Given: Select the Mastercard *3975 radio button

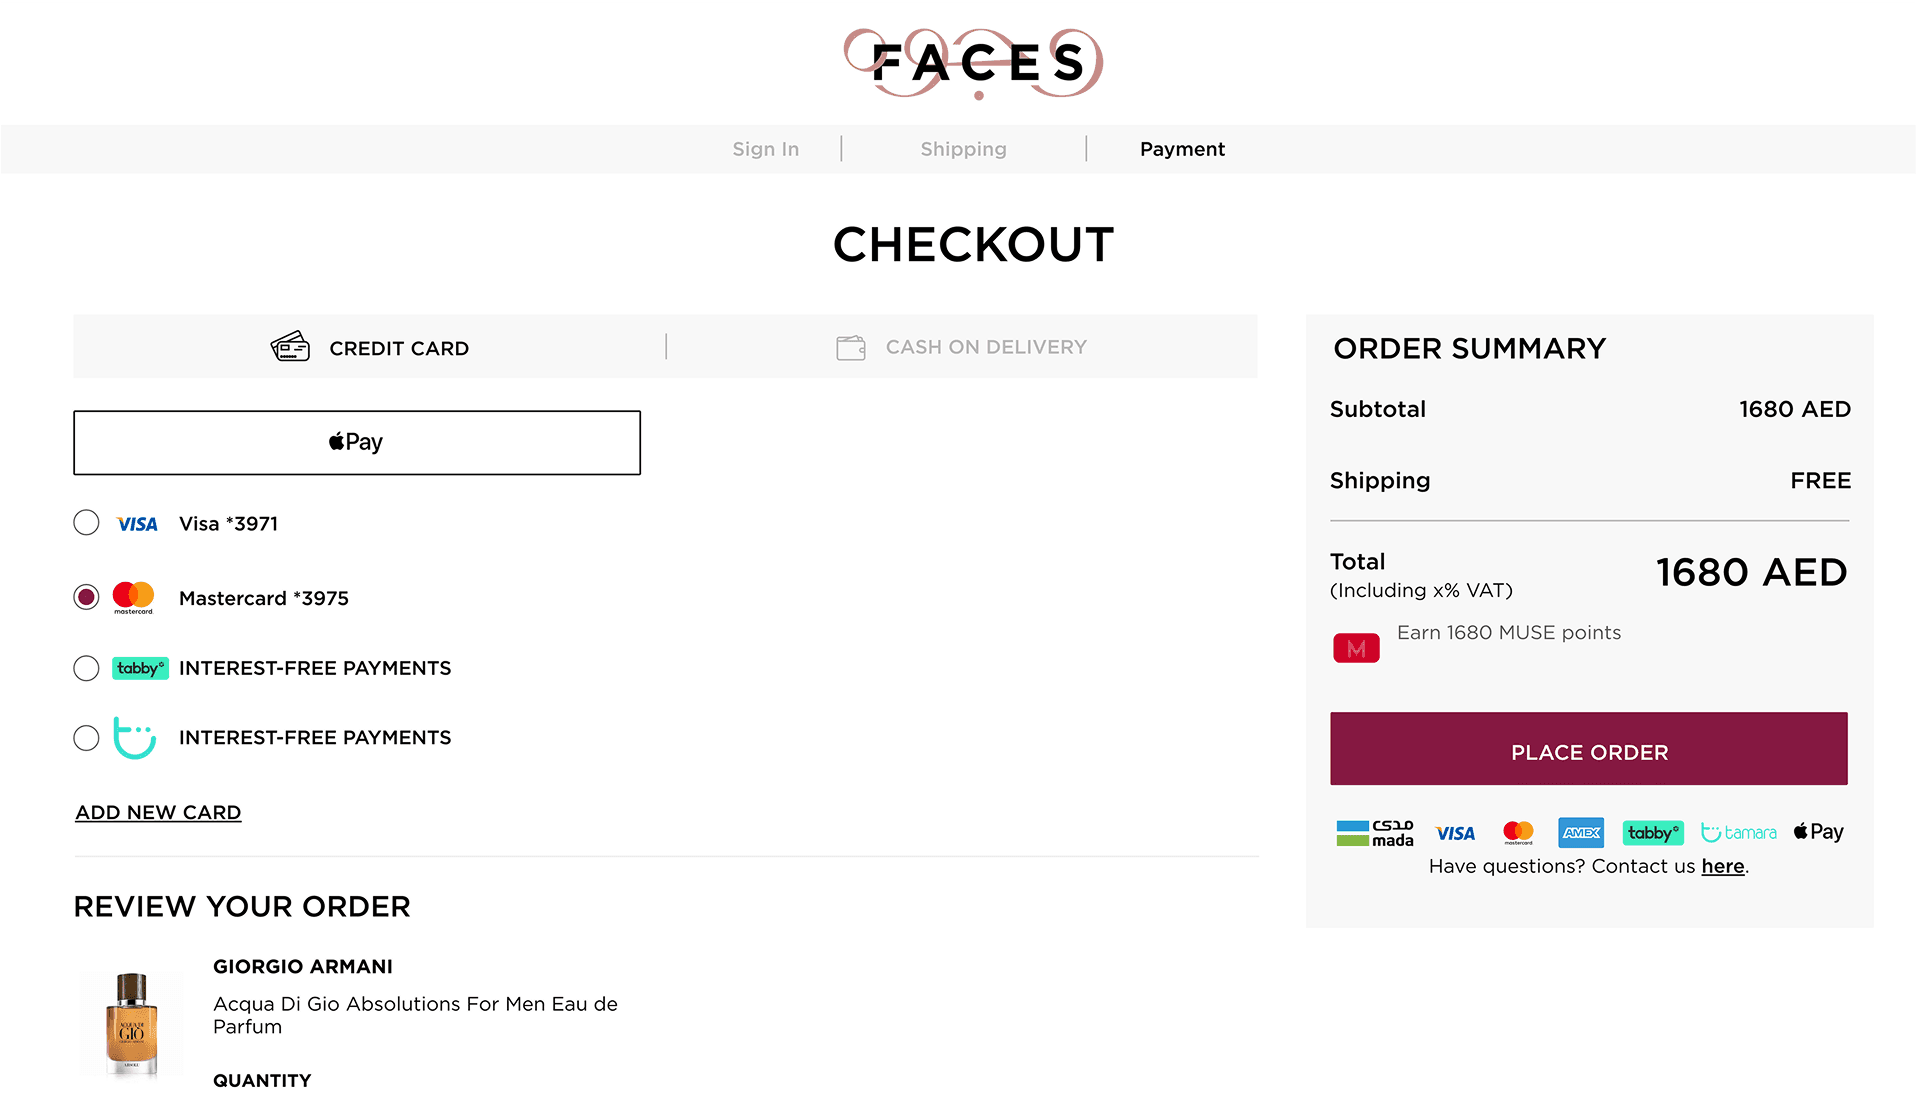Looking at the screenshot, I should pos(87,597).
